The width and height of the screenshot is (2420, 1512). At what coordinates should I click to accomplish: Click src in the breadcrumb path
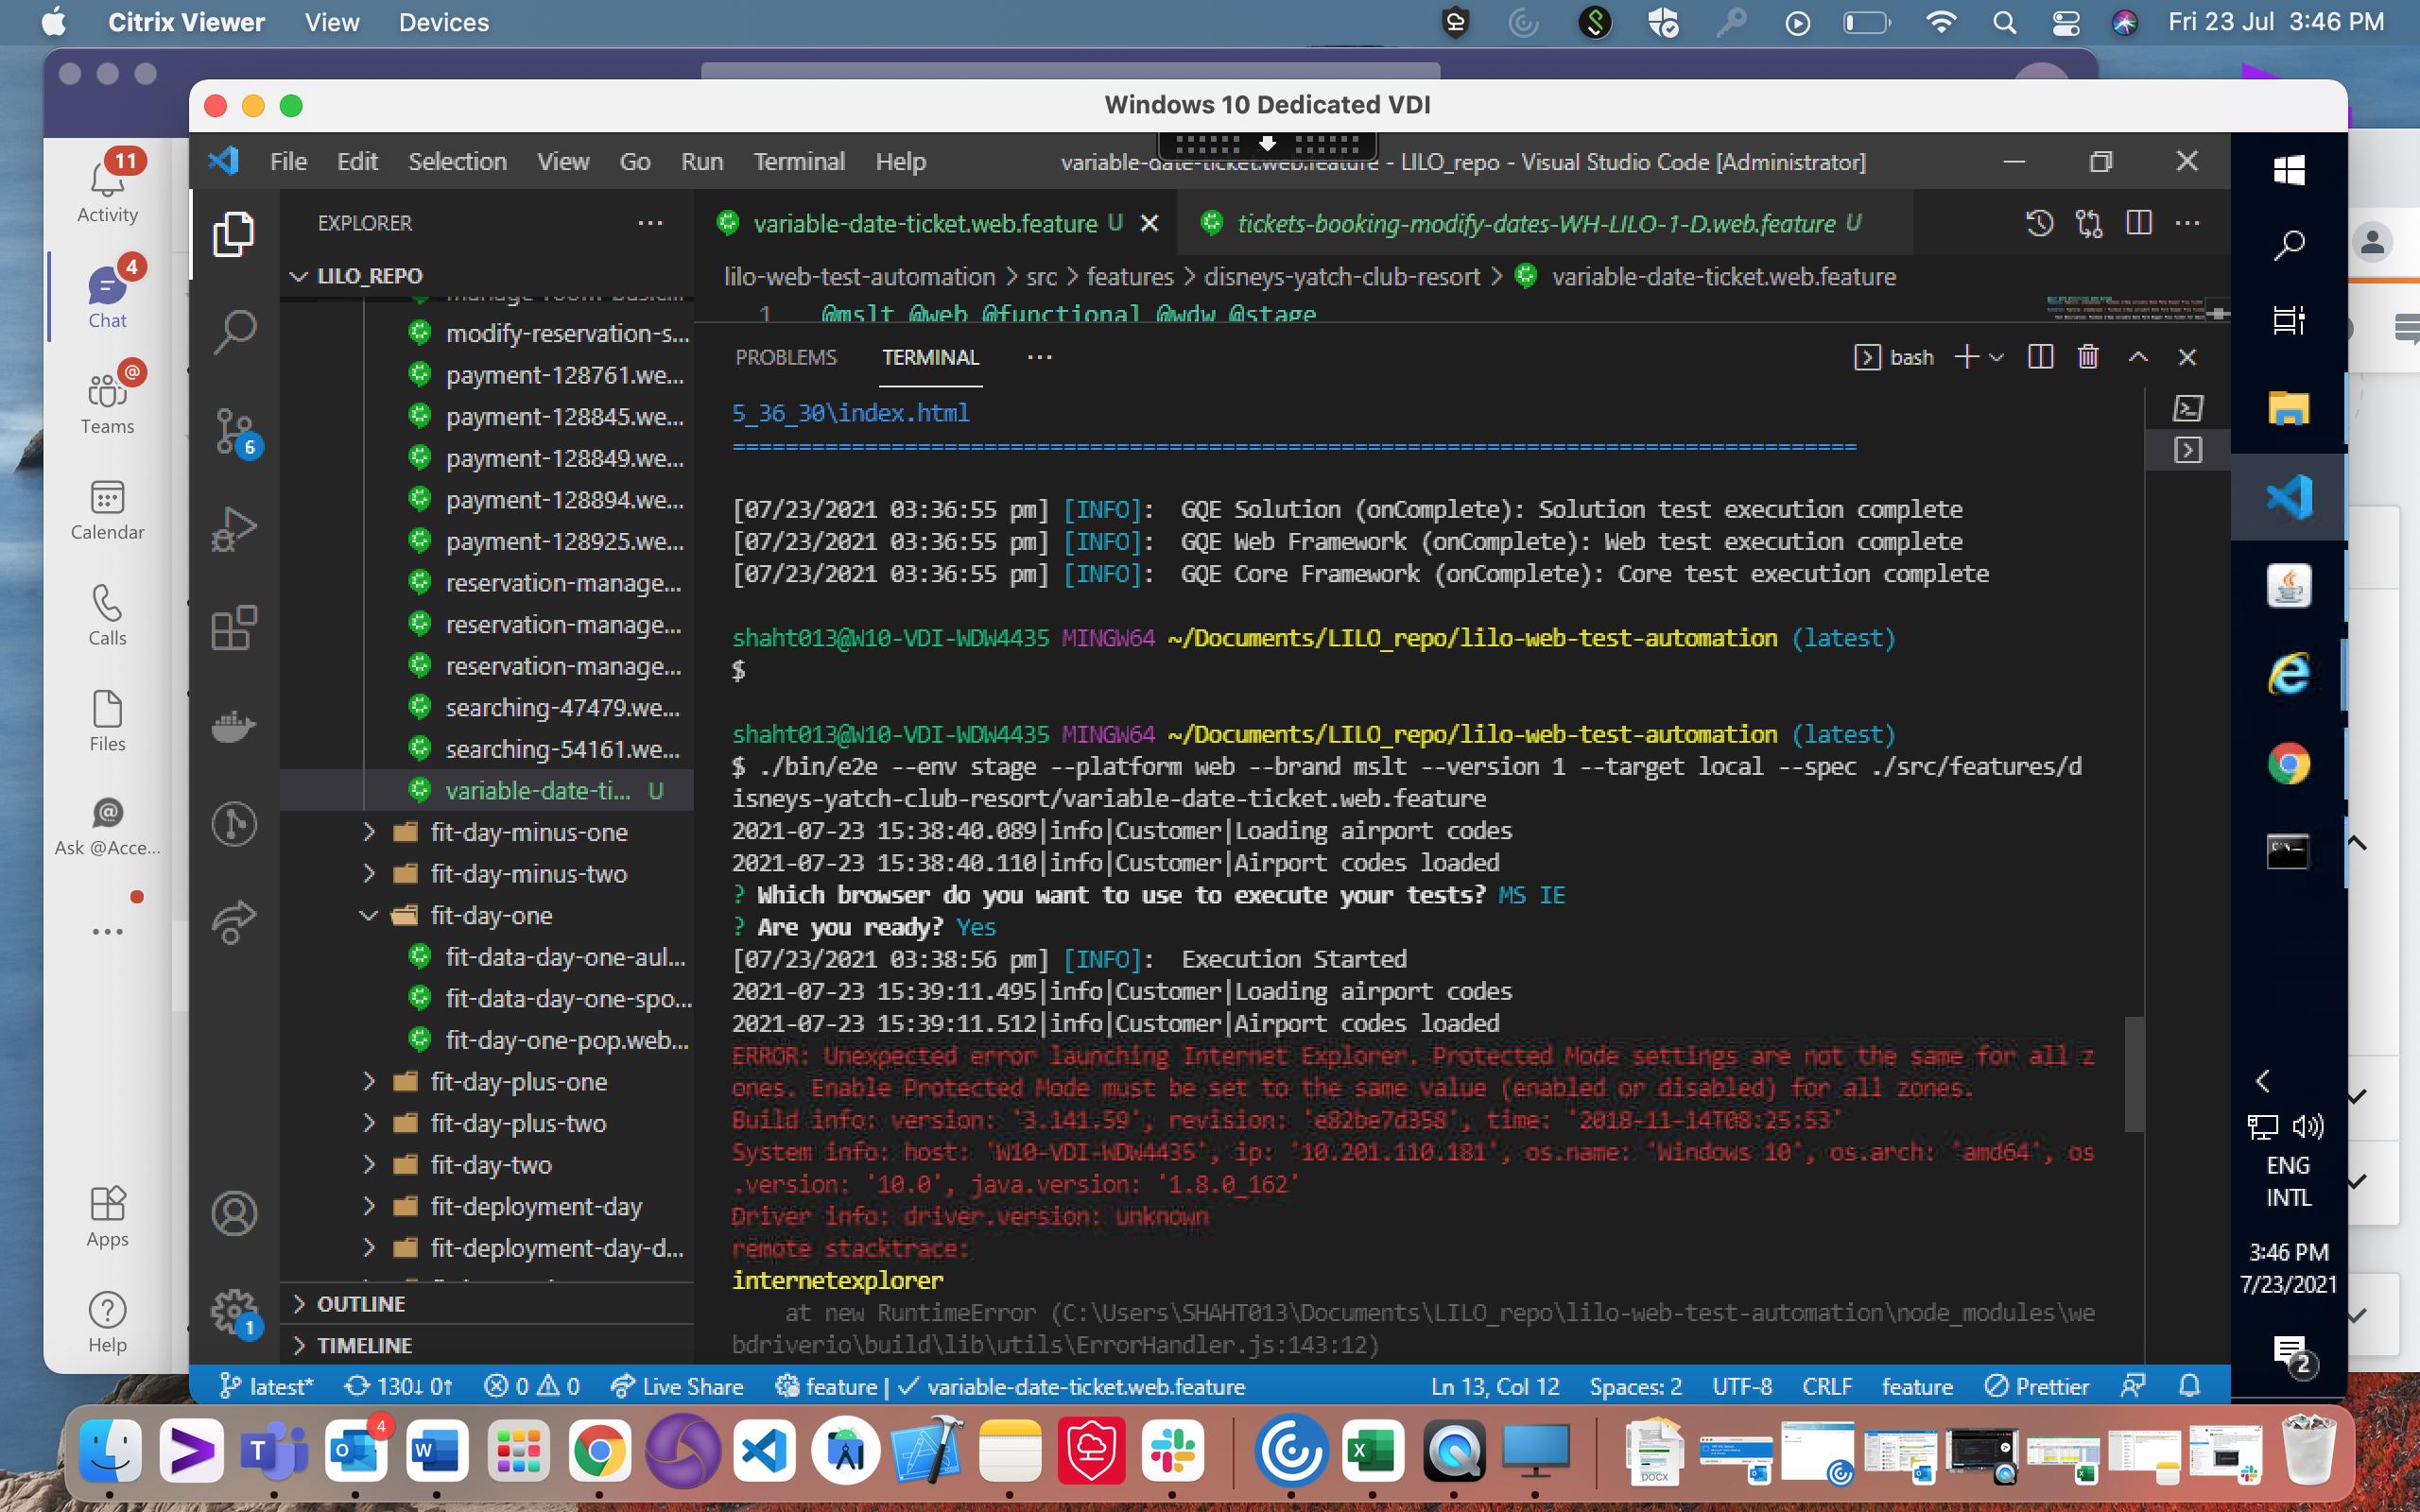point(1041,276)
